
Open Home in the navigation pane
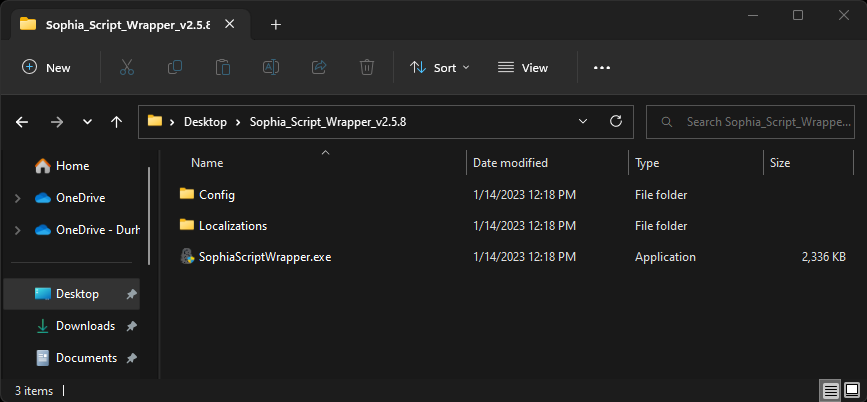pyautogui.click(x=71, y=165)
